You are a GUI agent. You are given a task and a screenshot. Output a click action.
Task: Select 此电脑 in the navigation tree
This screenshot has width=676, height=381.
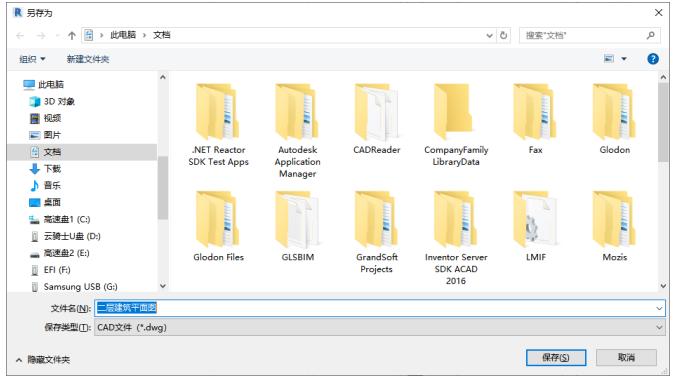coord(44,84)
